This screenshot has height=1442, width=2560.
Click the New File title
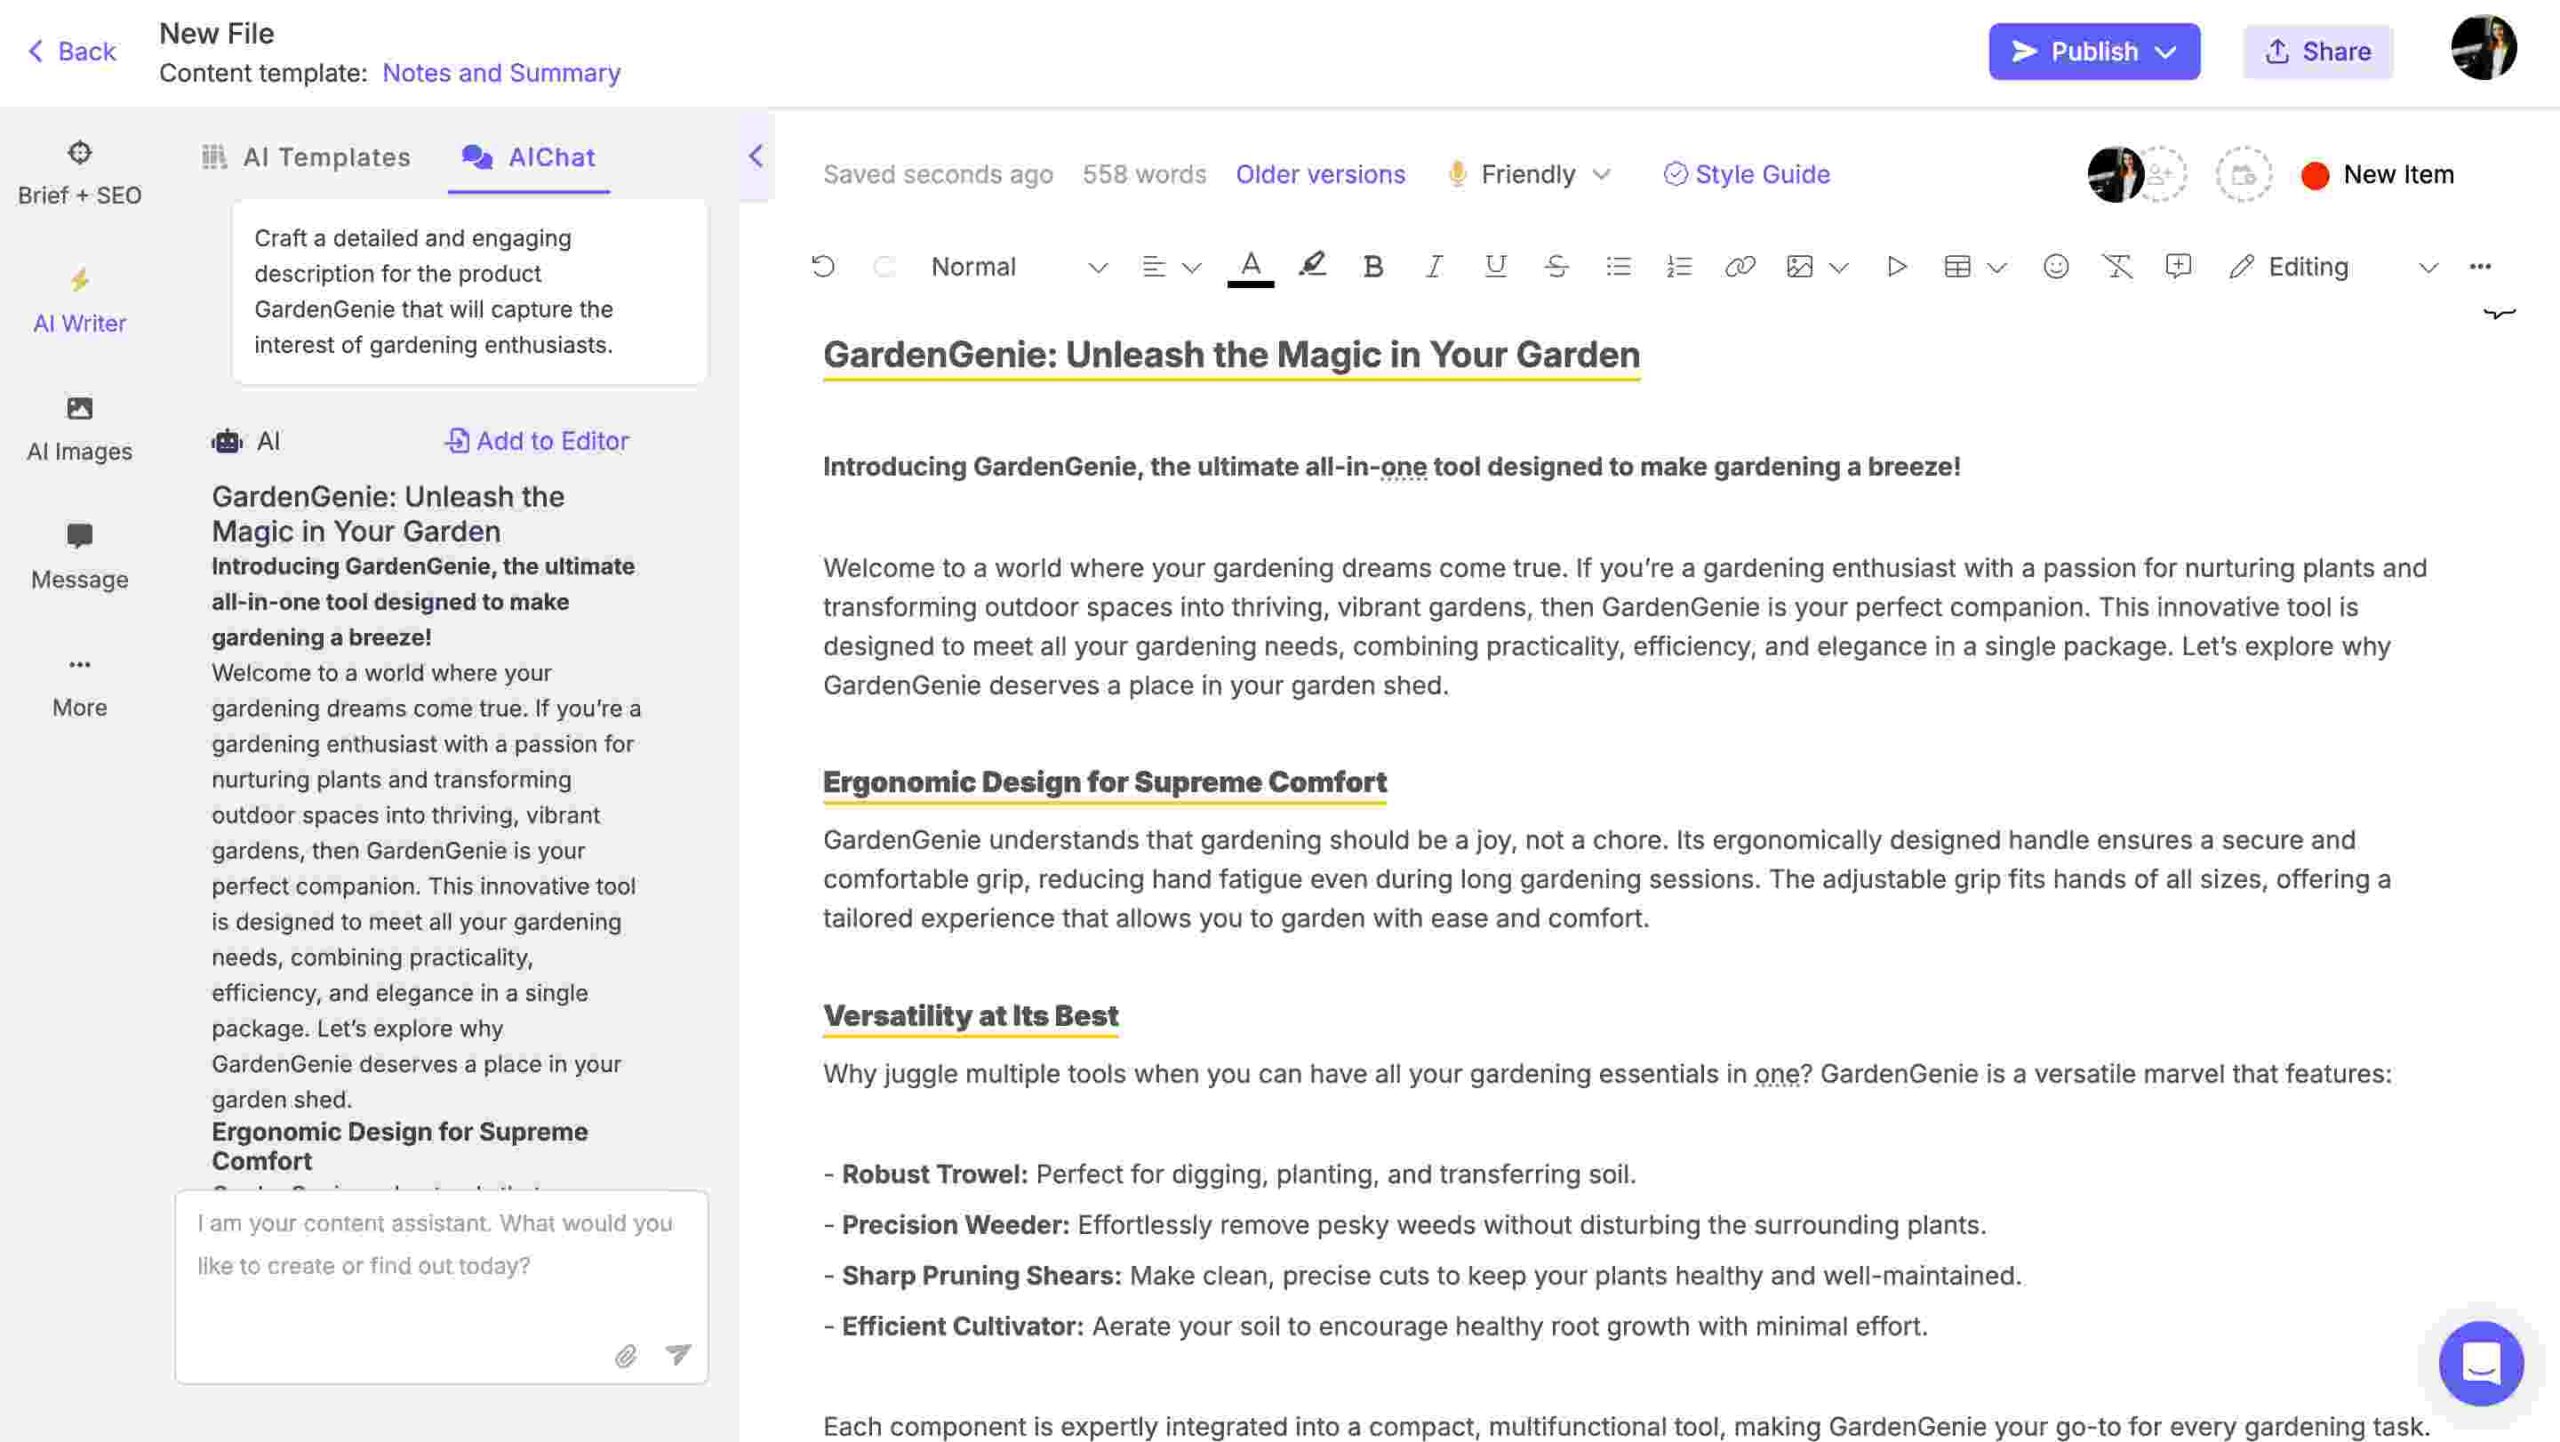216,33
